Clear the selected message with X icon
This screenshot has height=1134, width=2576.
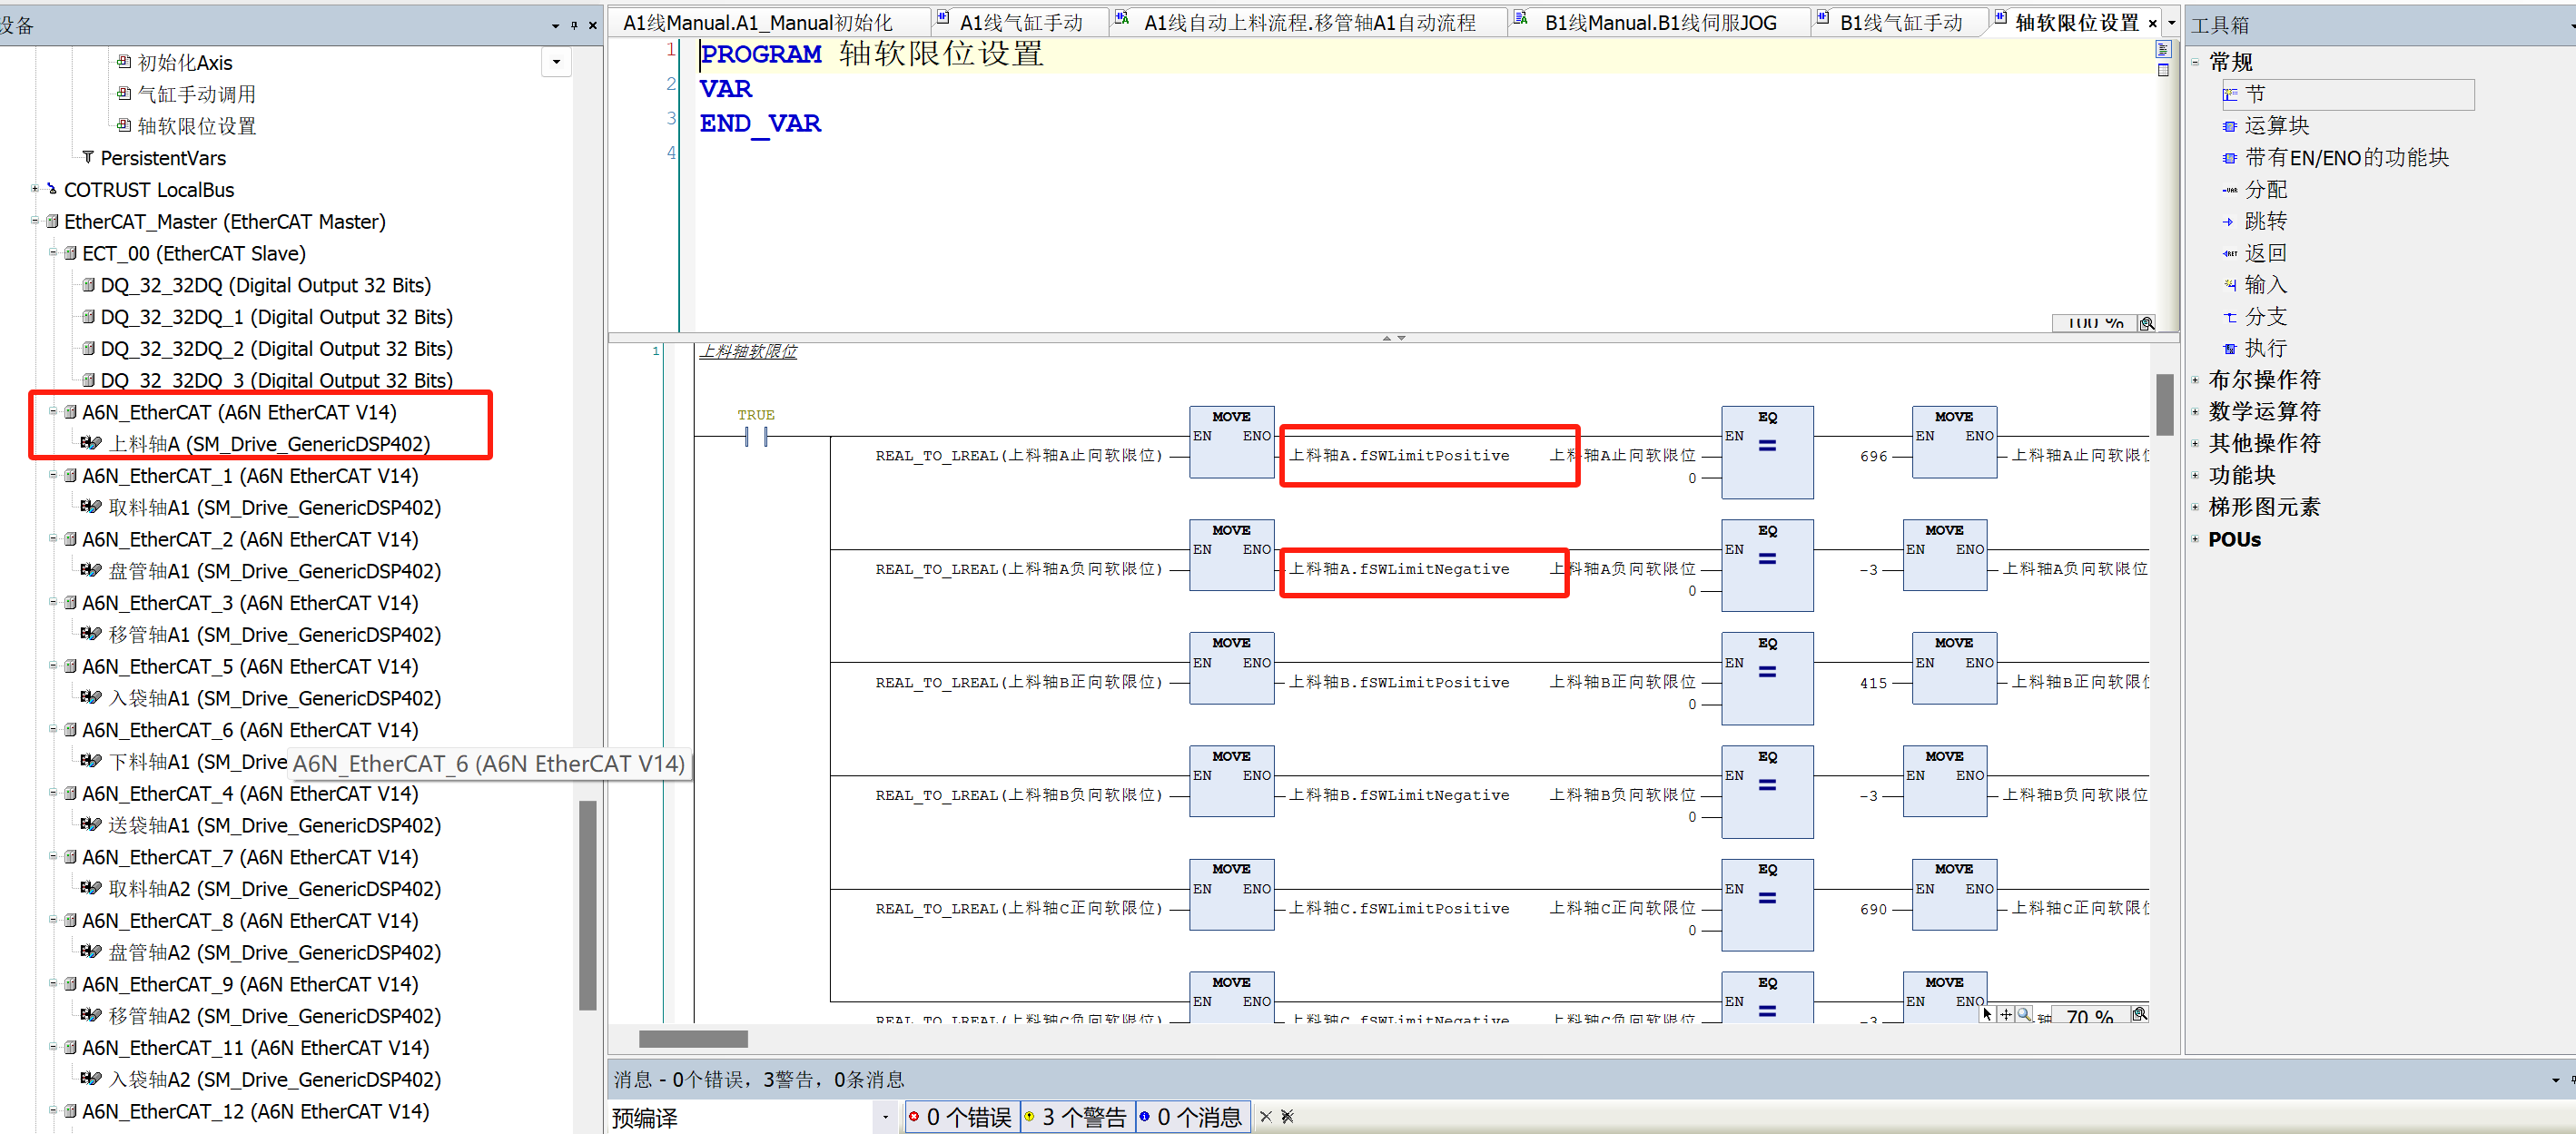pyautogui.click(x=1266, y=1116)
